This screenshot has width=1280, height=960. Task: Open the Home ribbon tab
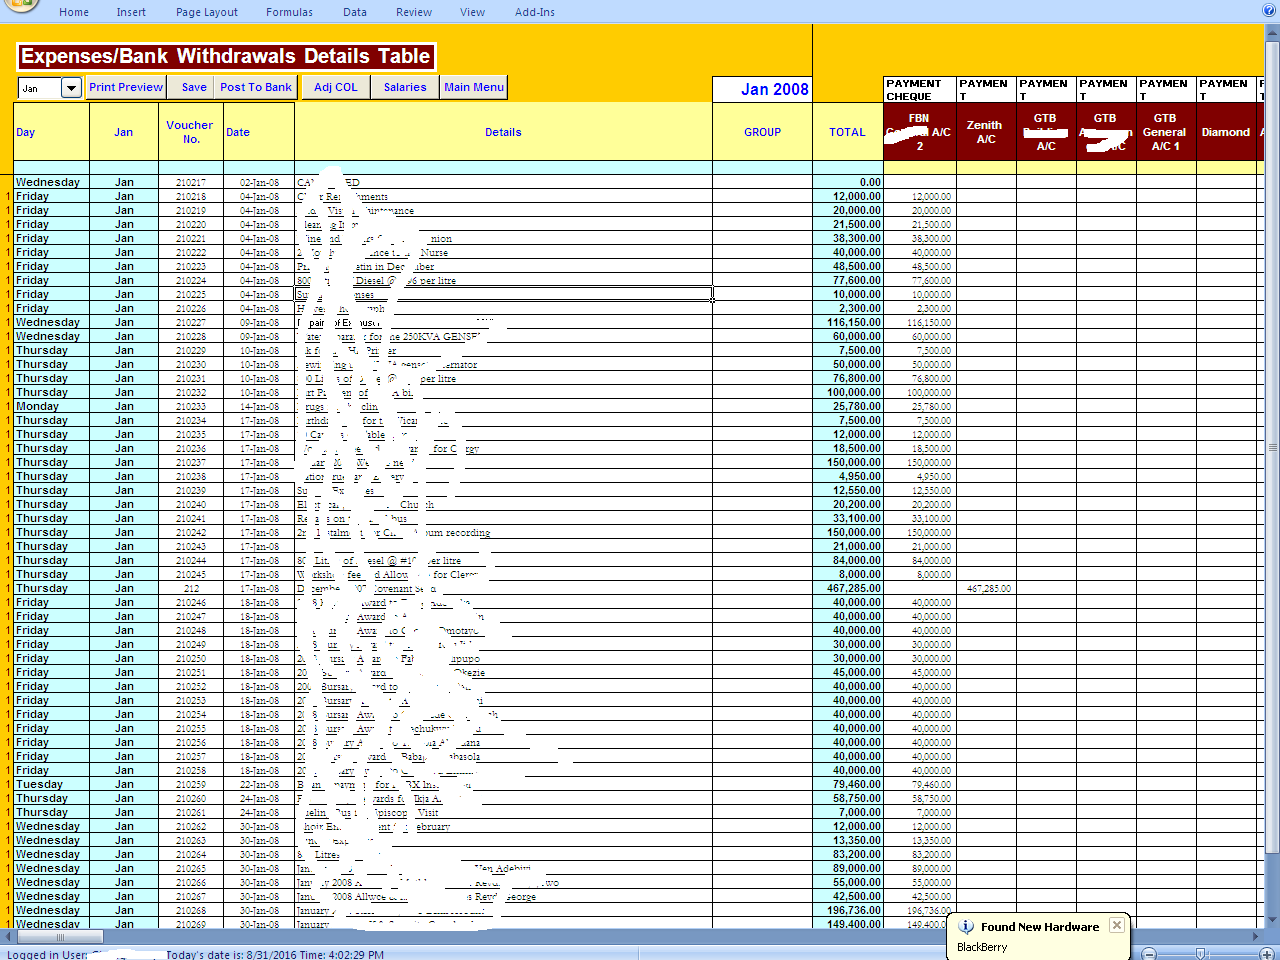pyautogui.click(x=74, y=12)
